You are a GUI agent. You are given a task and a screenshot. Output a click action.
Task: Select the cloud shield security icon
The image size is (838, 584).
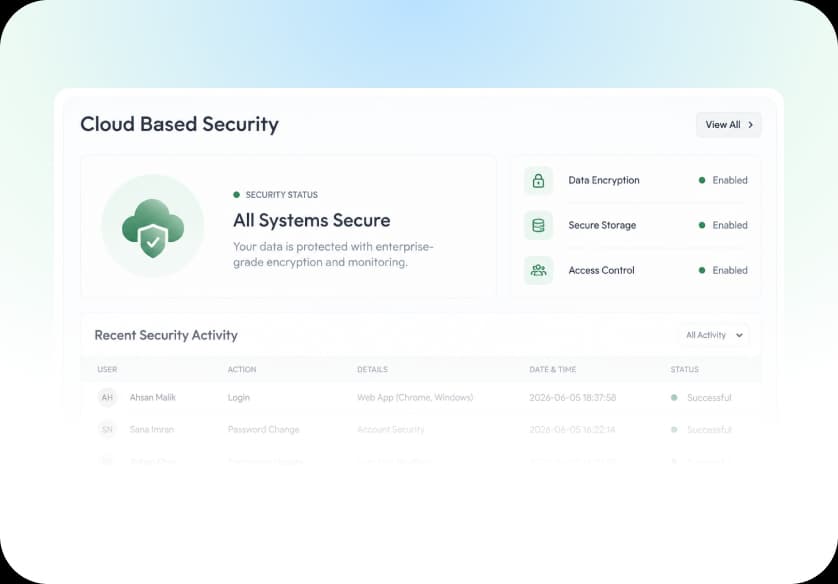(153, 227)
